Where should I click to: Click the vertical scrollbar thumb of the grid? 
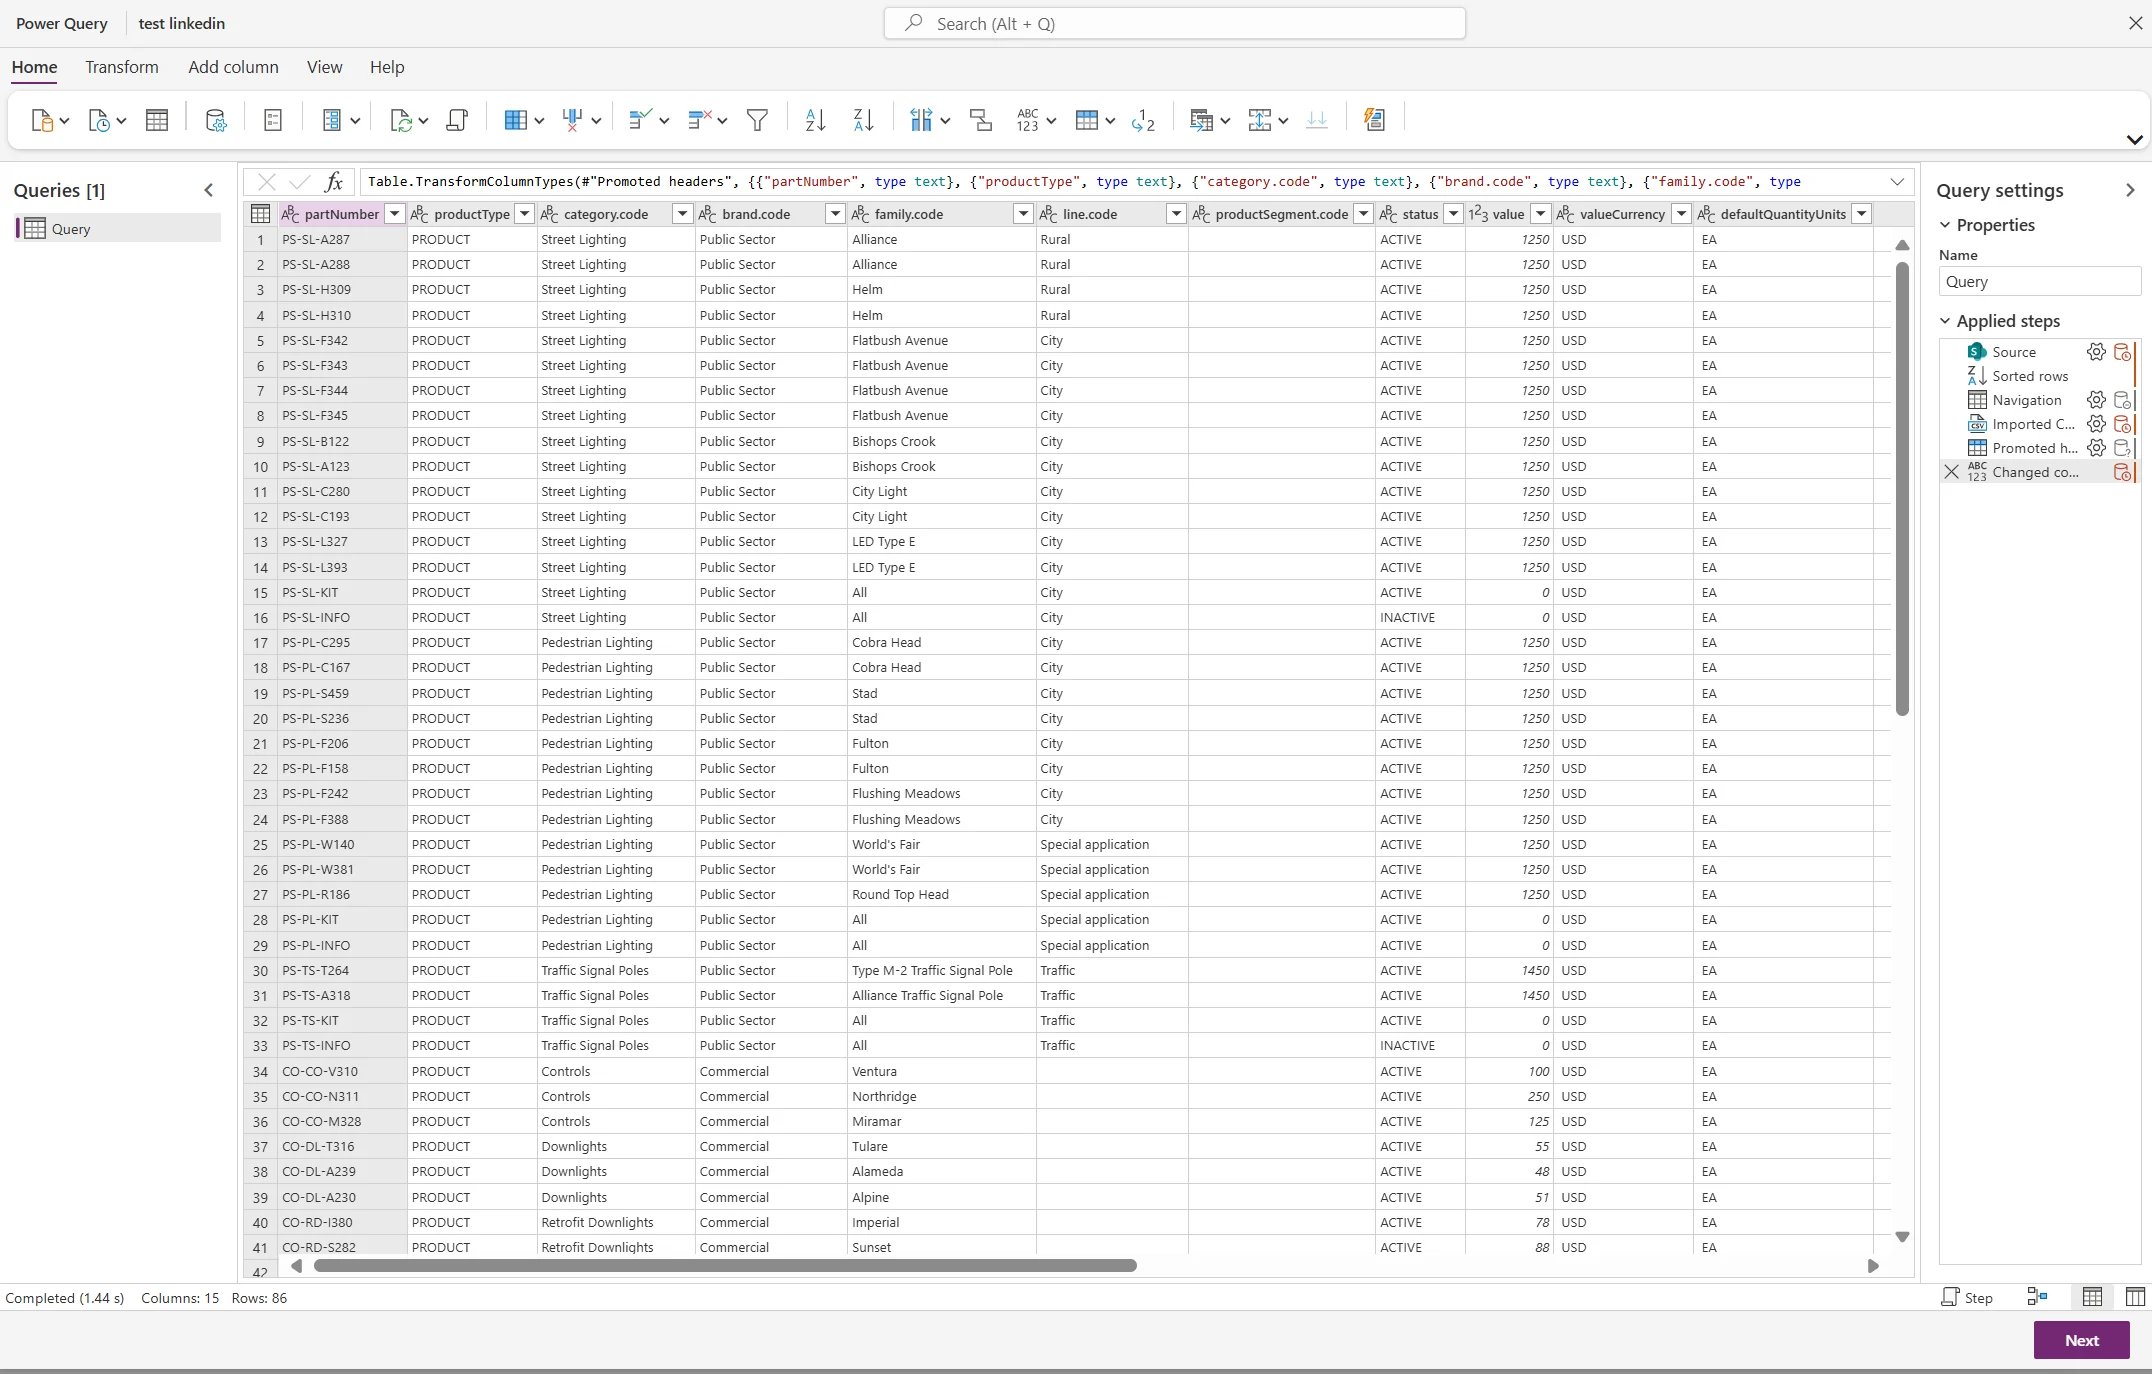(1902, 488)
